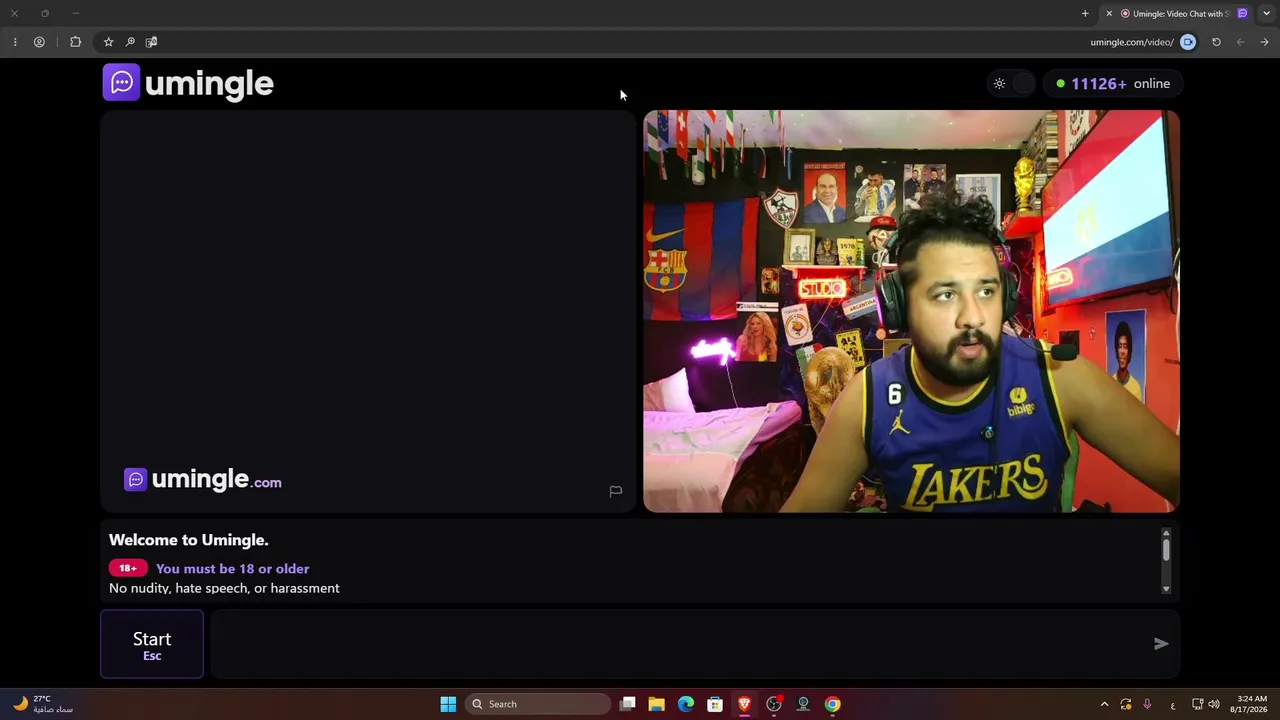Expand the system tray hidden icons chevron
Viewport: 1280px width, 720px height.
tap(1104, 704)
